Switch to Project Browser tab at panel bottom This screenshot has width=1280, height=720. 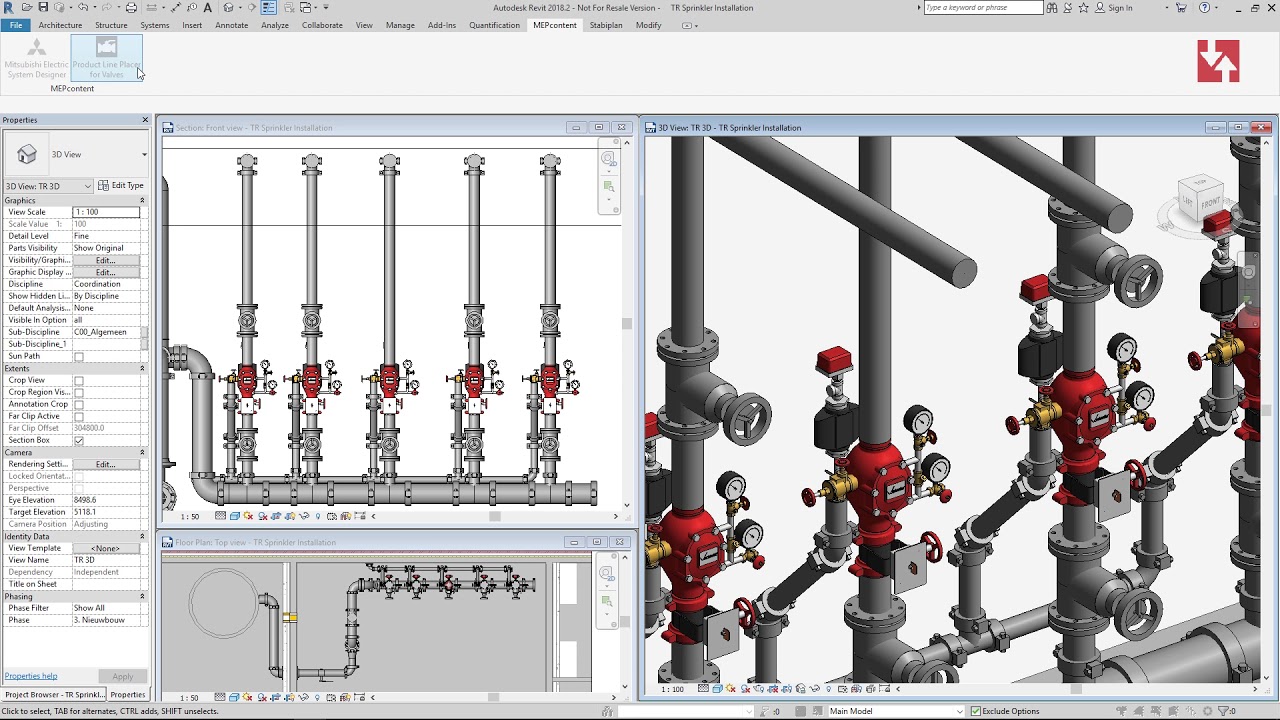[x=53, y=694]
